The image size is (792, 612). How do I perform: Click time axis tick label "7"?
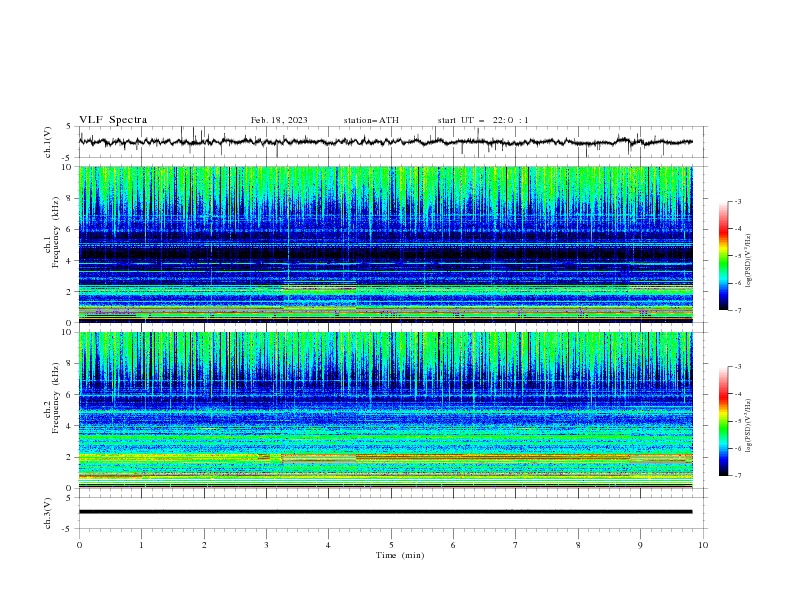click(x=516, y=545)
